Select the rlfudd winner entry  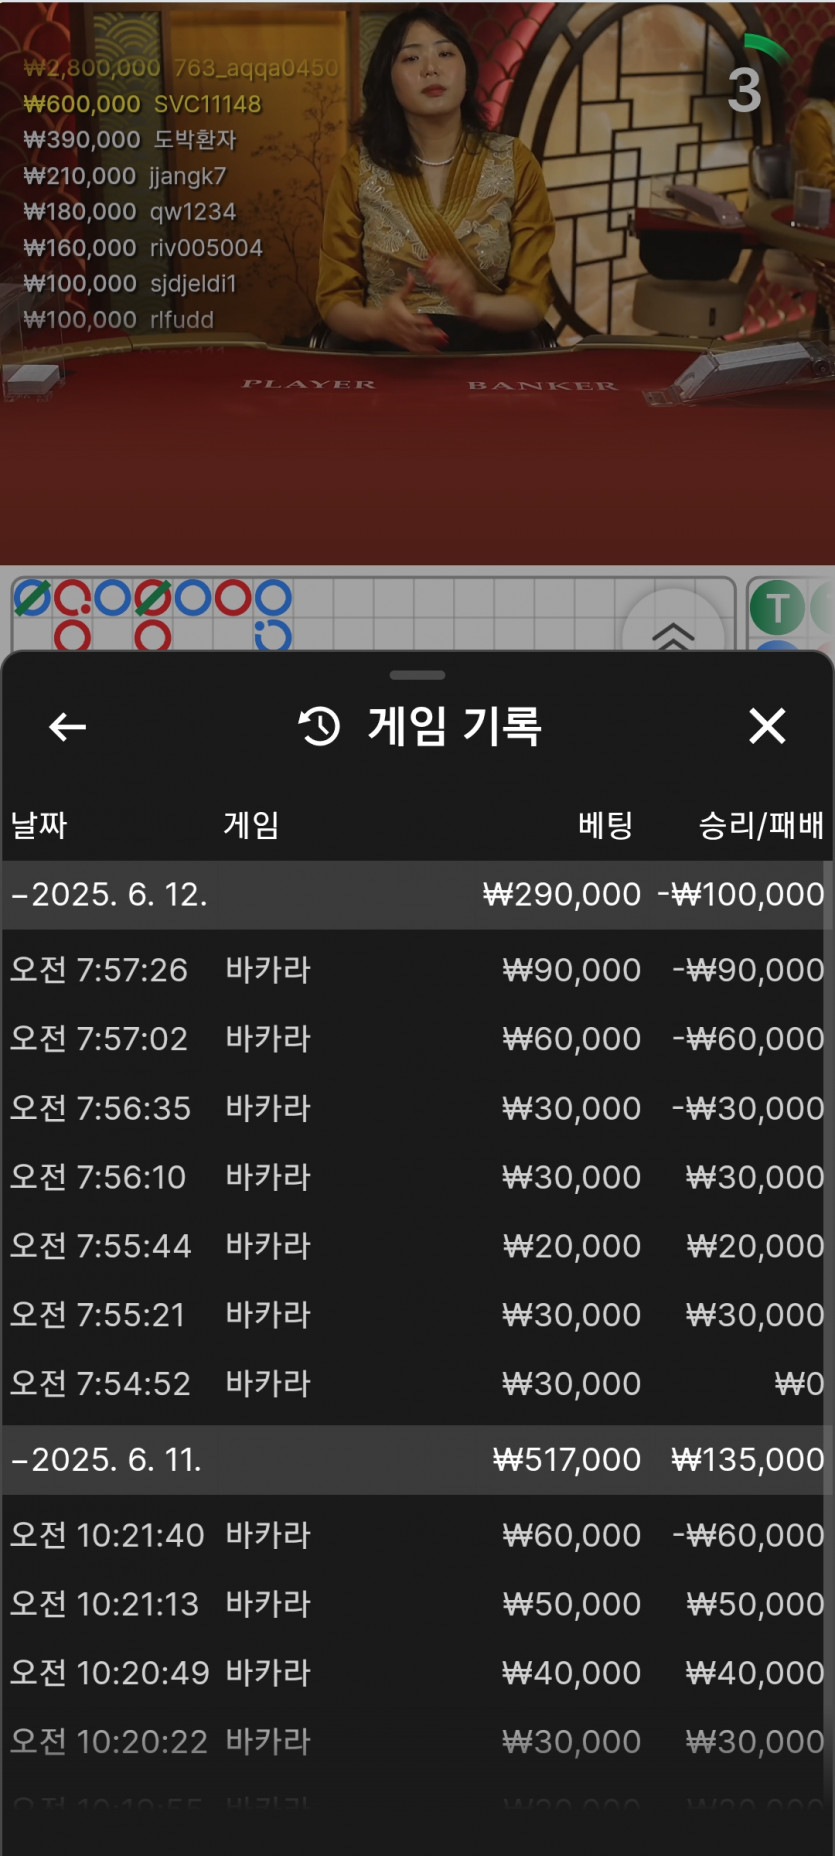click(119, 320)
